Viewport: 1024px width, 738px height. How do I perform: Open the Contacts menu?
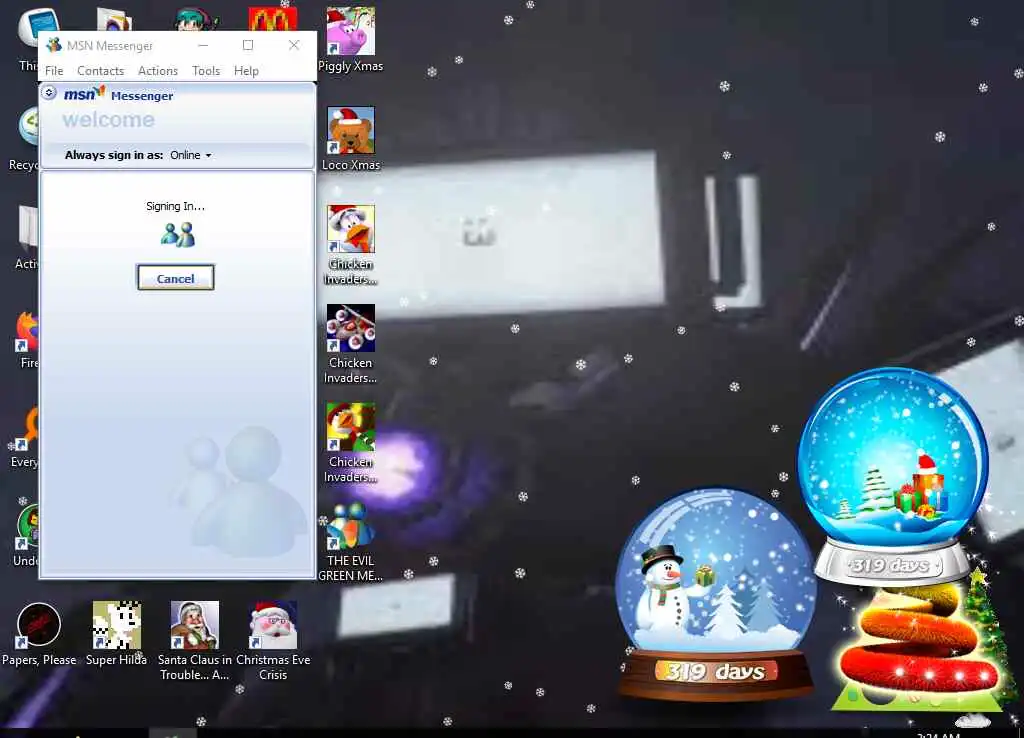(x=101, y=71)
